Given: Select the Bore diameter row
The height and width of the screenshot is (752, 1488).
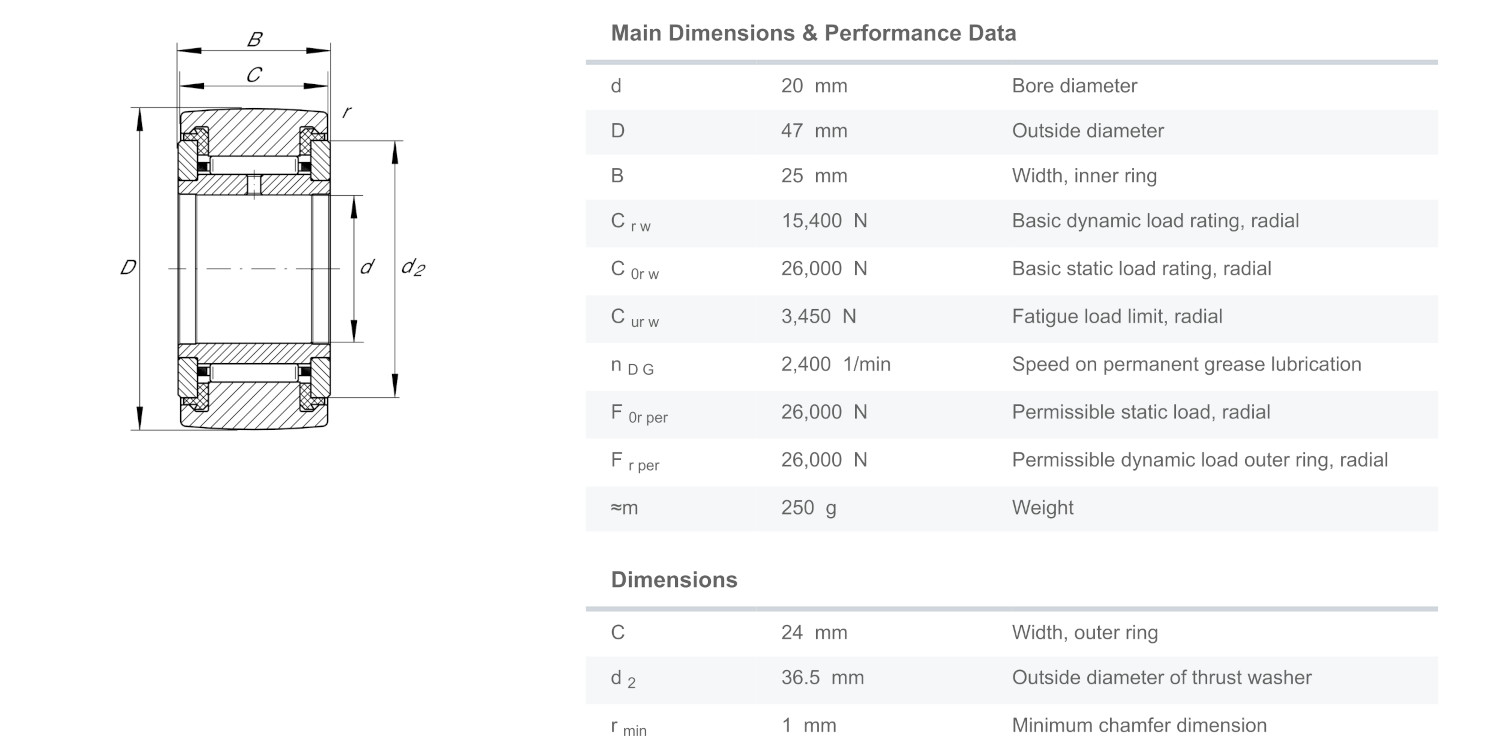Looking at the screenshot, I should click(1010, 86).
